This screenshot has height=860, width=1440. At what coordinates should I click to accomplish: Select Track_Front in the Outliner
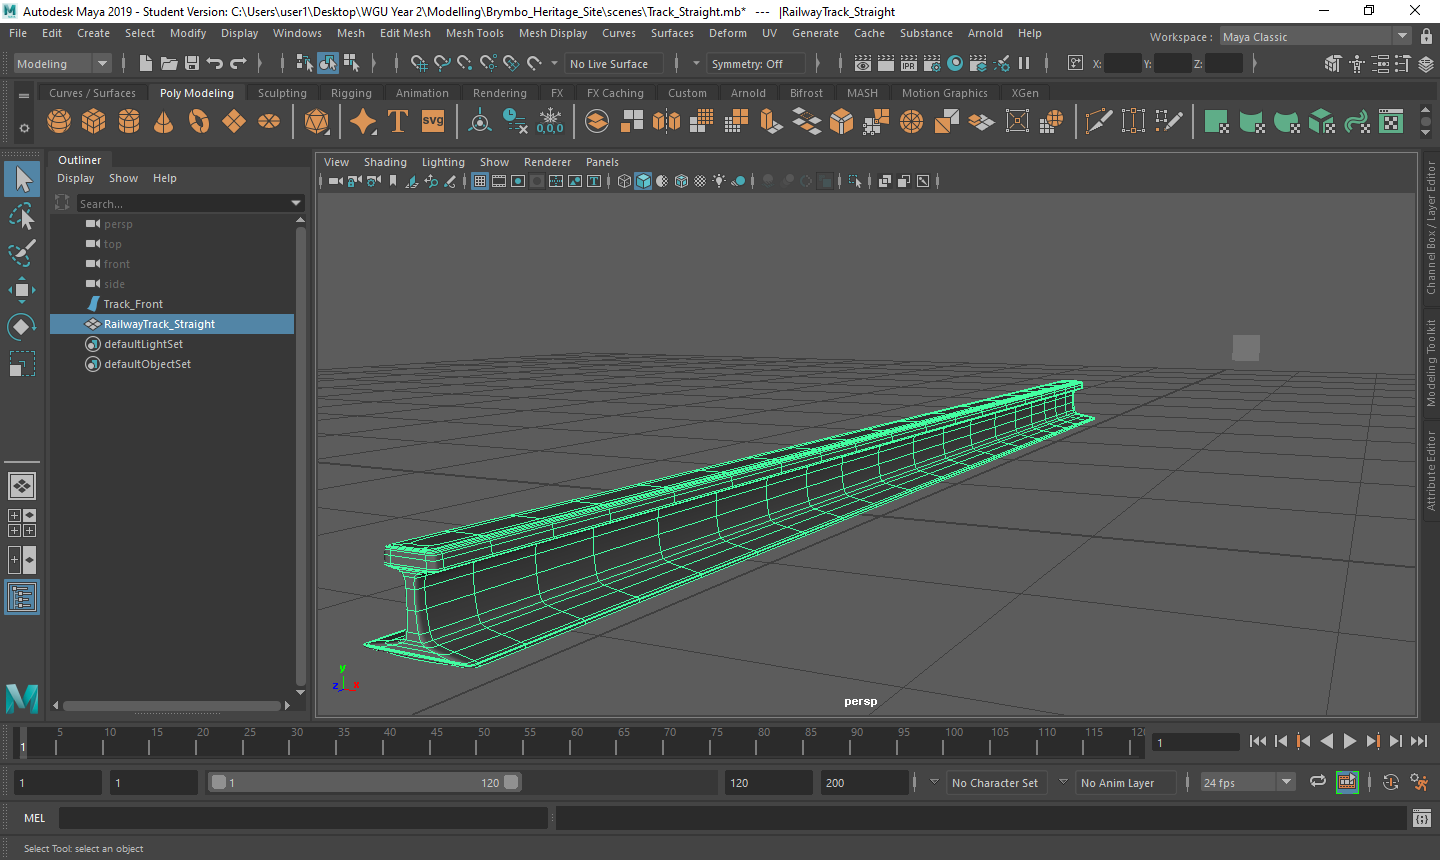click(133, 304)
